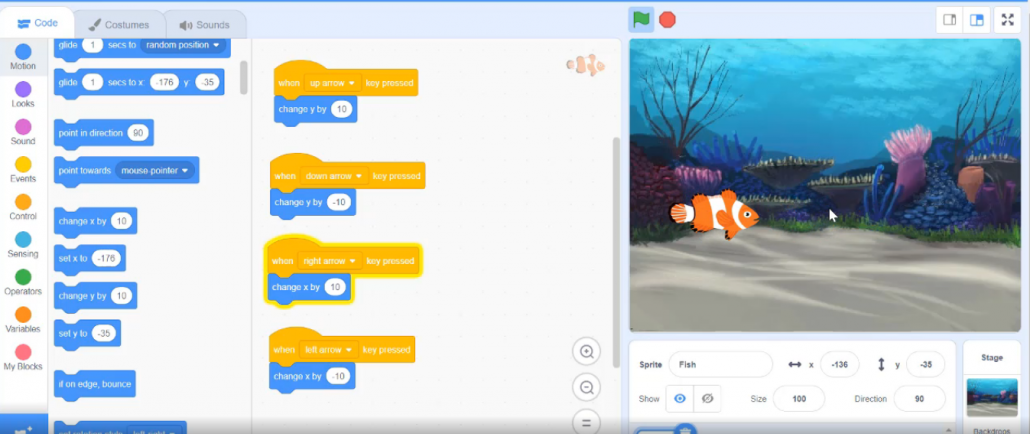This screenshot has height=434, width=1030.
Task: Click the if on edge, bounce block
Action: pos(95,384)
